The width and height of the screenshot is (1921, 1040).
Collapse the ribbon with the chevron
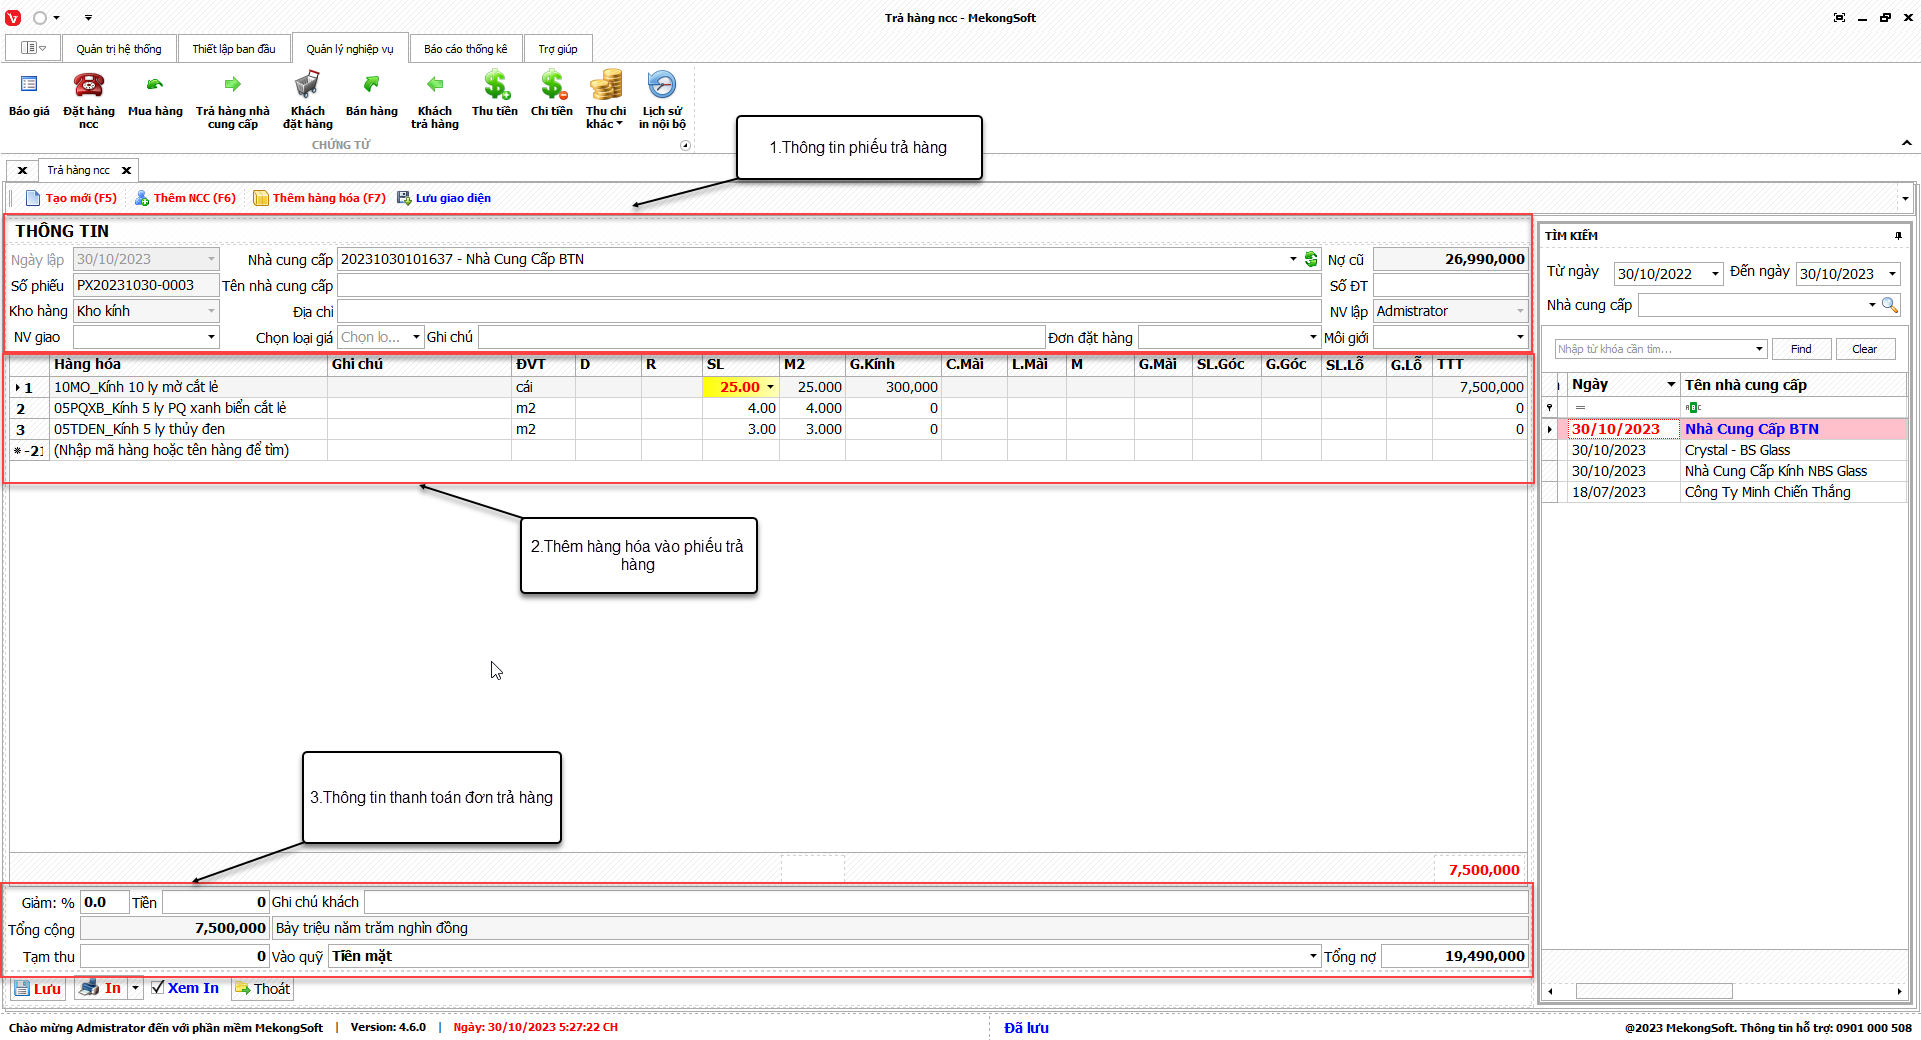(x=1906, y=144)
